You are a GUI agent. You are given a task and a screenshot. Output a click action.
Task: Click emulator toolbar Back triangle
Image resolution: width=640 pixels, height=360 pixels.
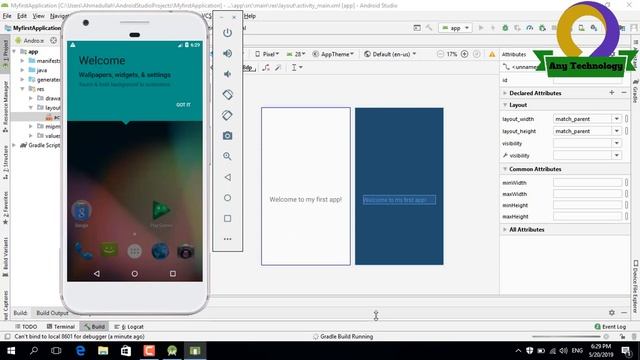(x=227, y=177)
